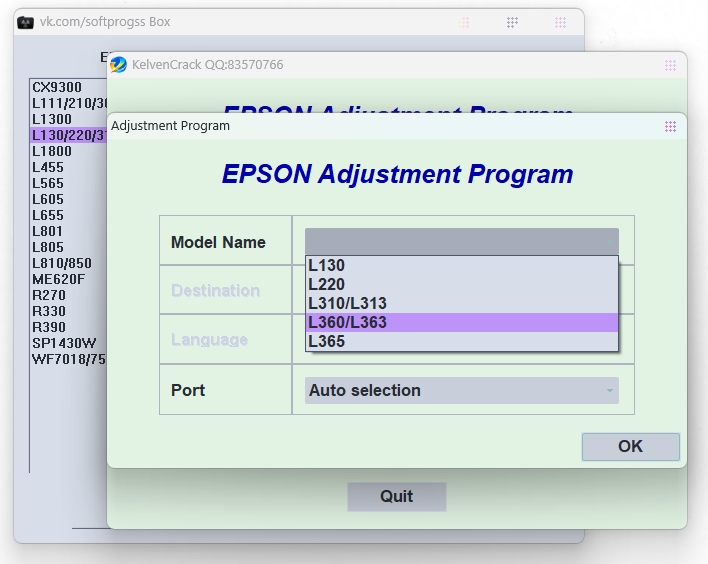Open the Model Name combo box
This screenshot has height=564, width=708.
click(461, 242)
